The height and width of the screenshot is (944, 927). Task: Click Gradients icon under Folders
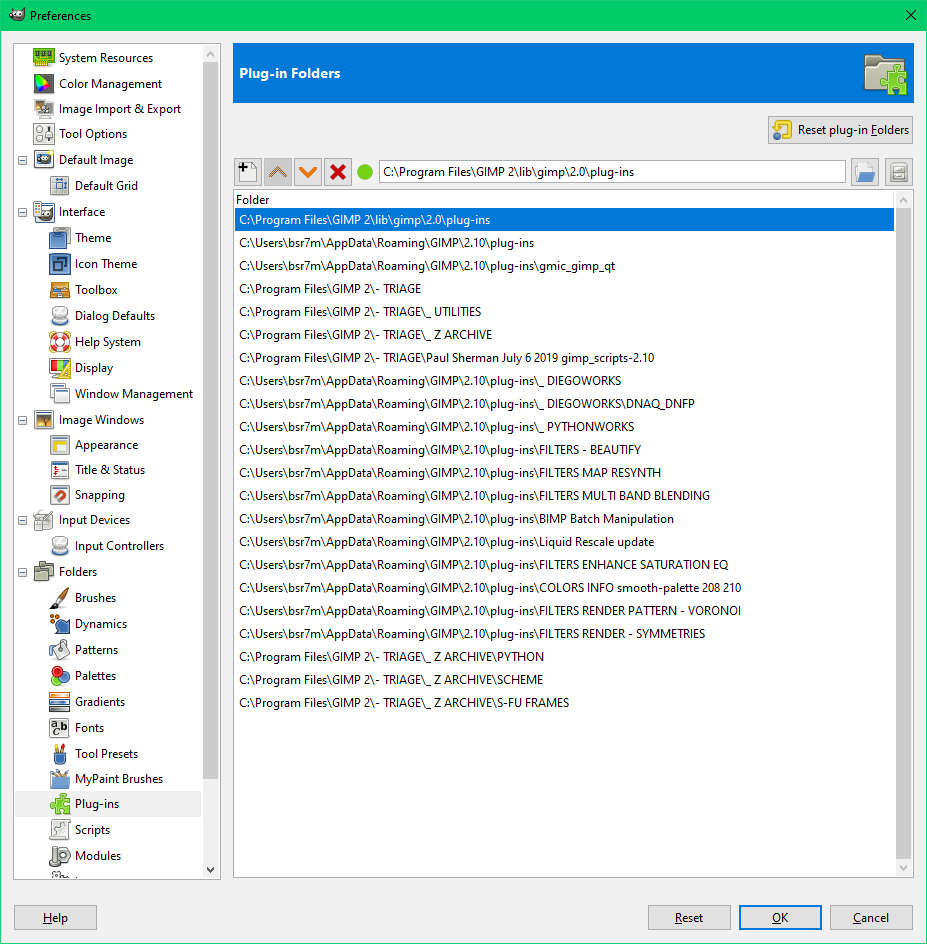[60, 701]
